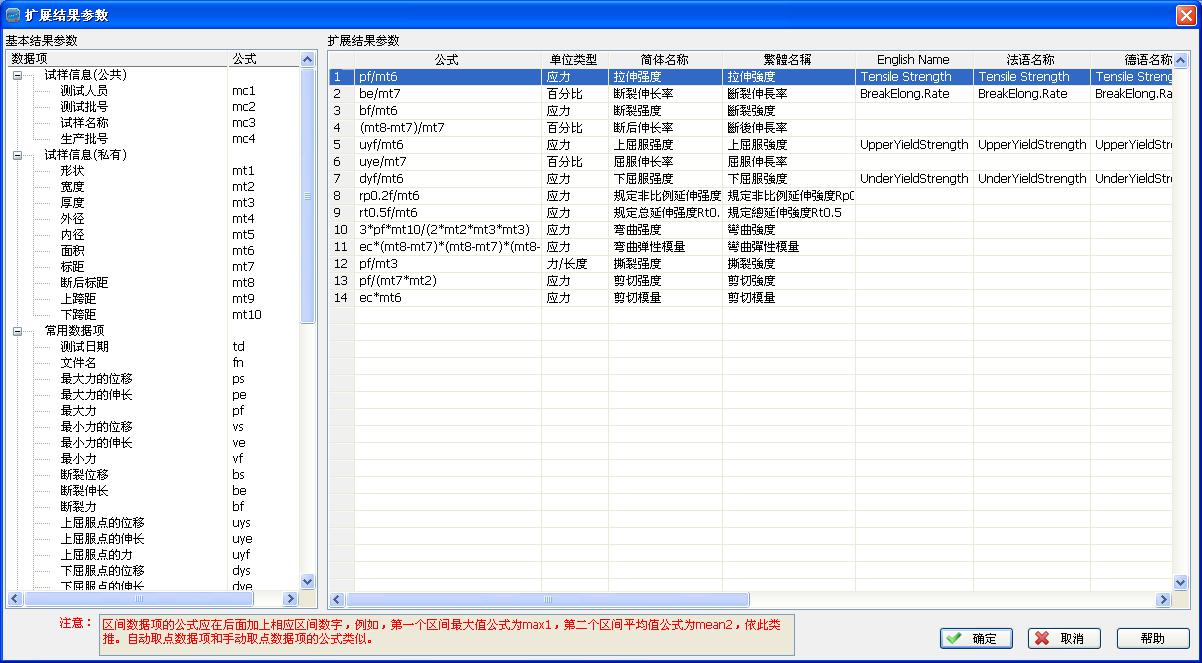Click the up arrow of right table scrollbar

click(x=1181, y=60)
